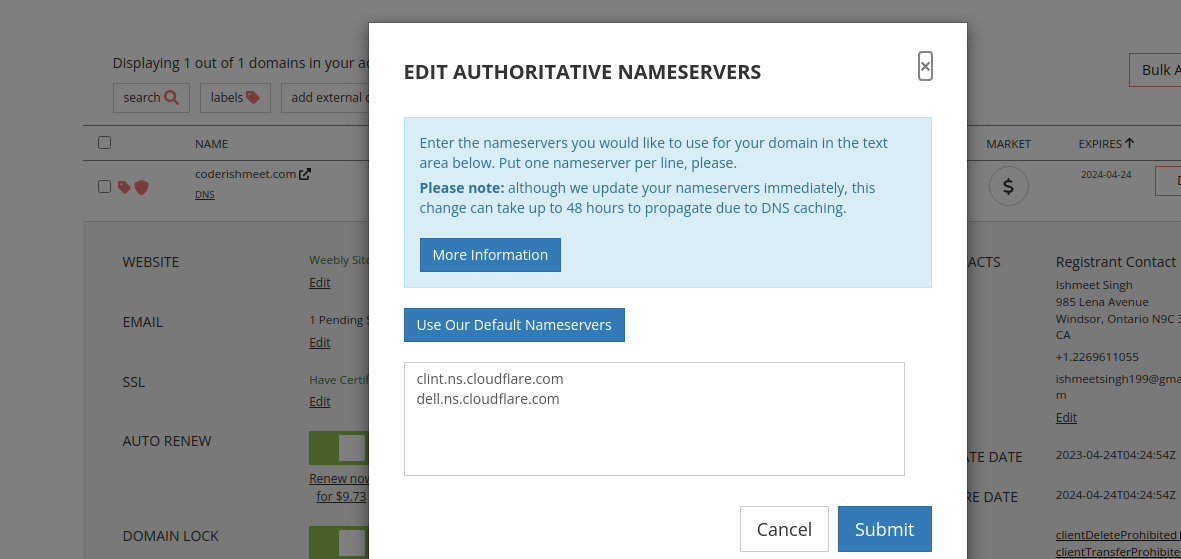The height and width of the screenshot is (559, 1181).
Task: Click the search button with magnifier icon
Action: (x=151, y=97)
